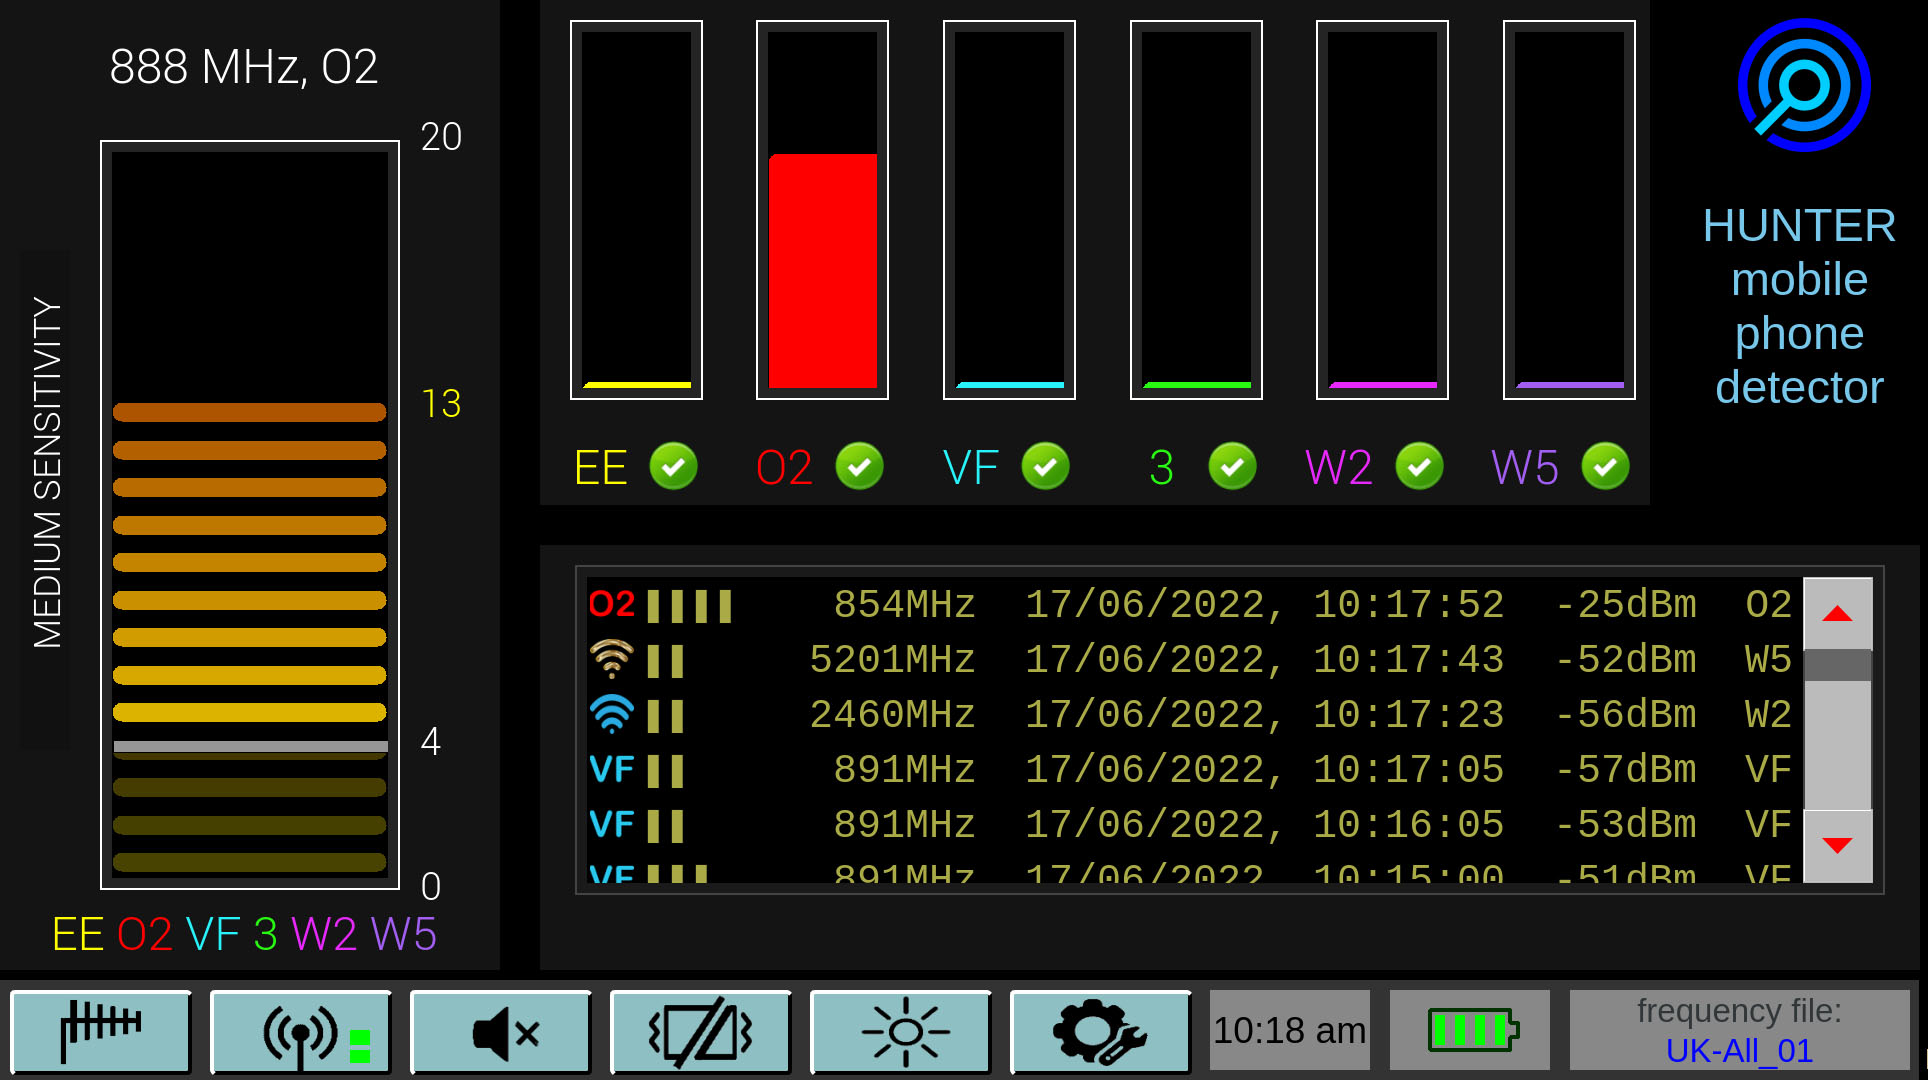Toggle the EE band green checkmark
Image resolution: width=1928 pixels, height=1080 pixels.
click(x=673, y=466)
